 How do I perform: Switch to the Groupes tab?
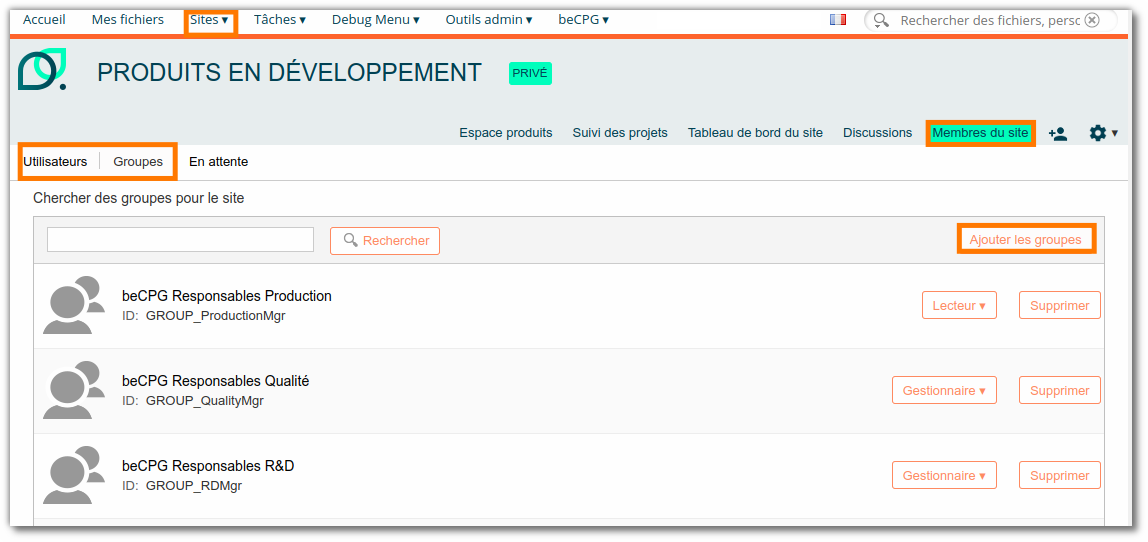pos(138,162)
